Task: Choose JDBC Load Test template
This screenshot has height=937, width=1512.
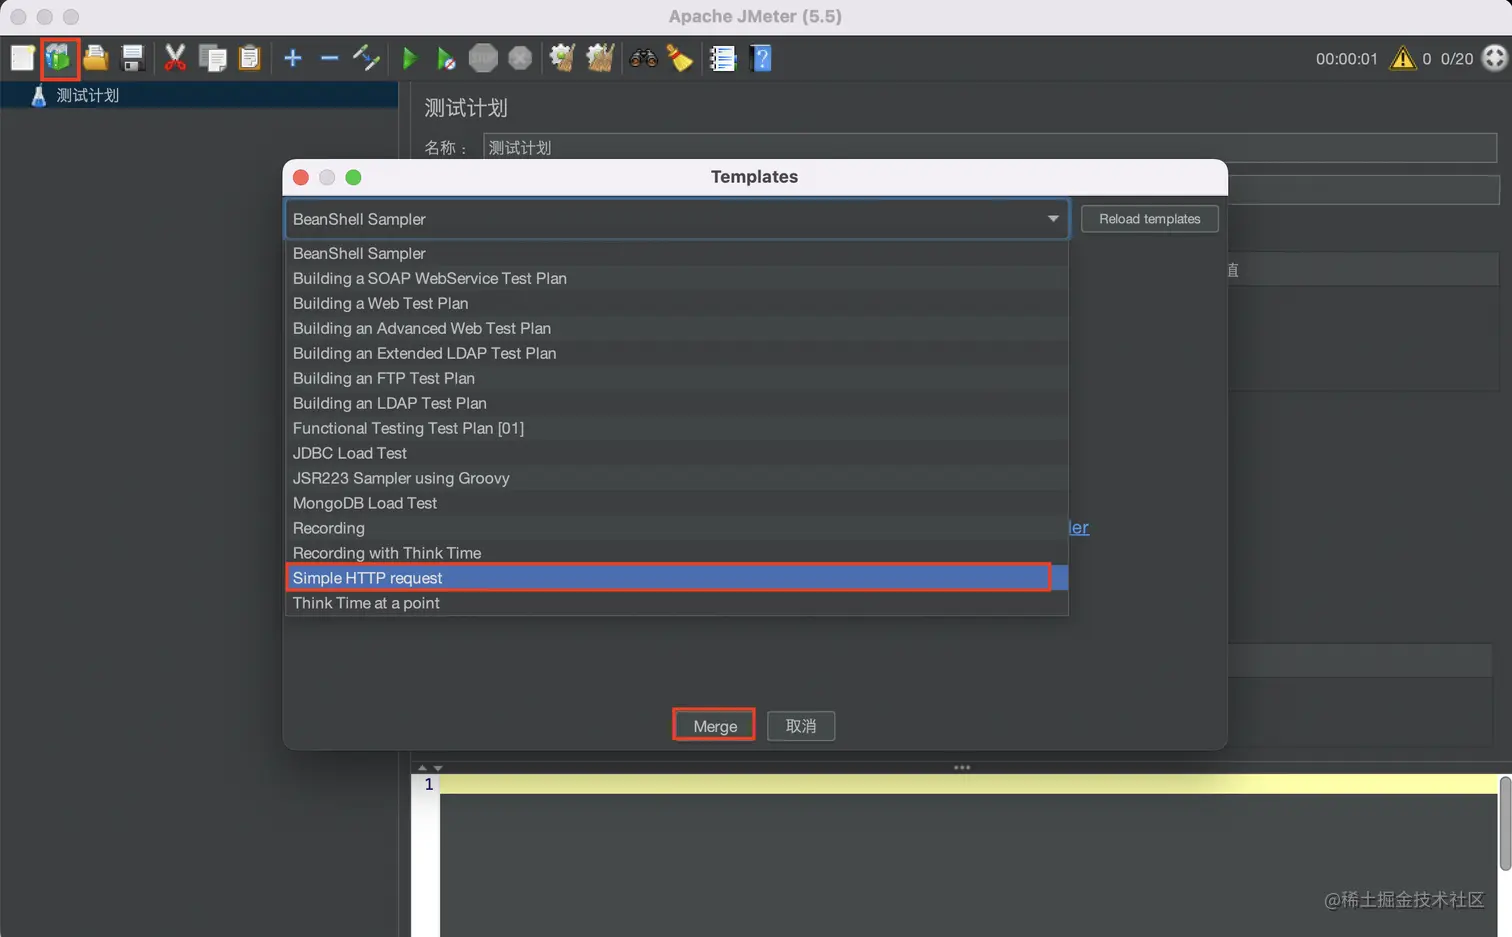Action: [x=677, y=453]
